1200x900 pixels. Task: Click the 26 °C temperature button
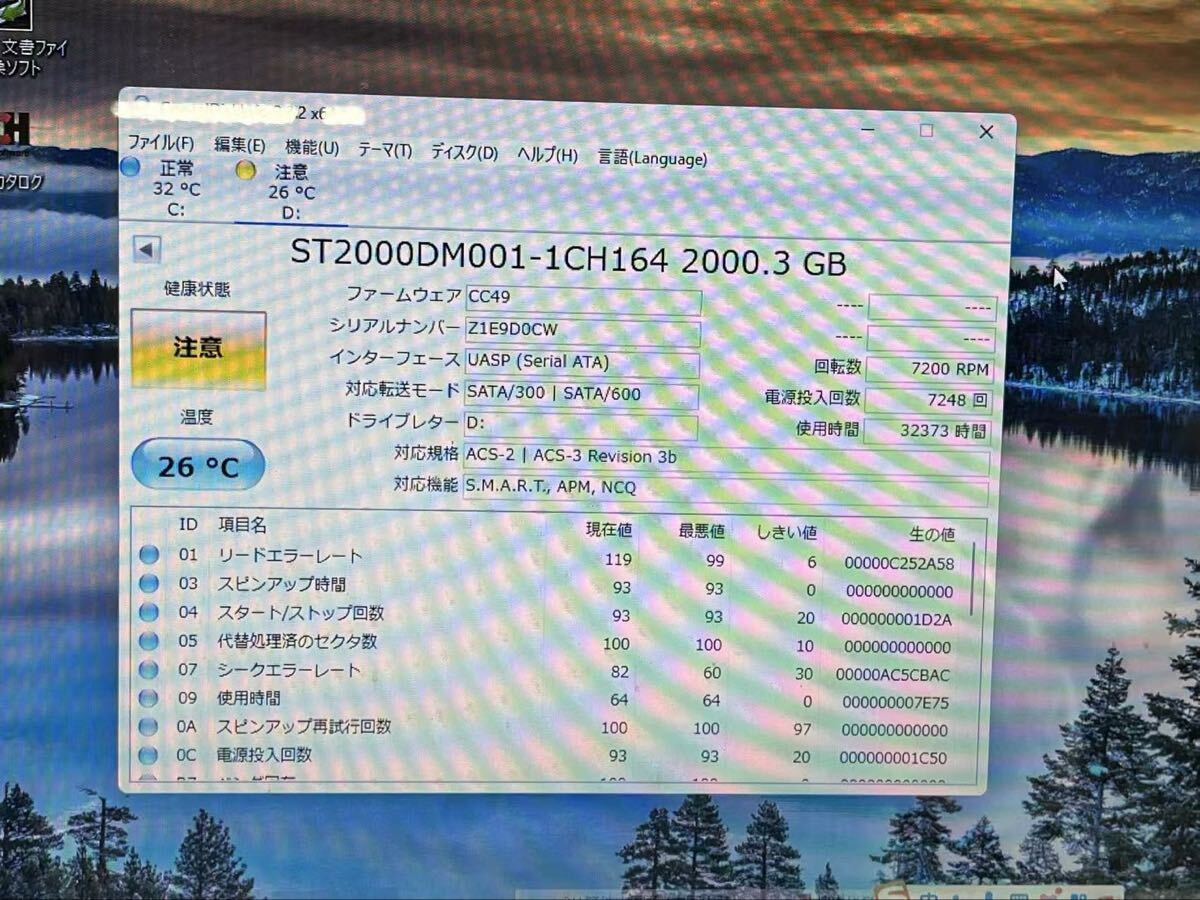click(196, 464)
